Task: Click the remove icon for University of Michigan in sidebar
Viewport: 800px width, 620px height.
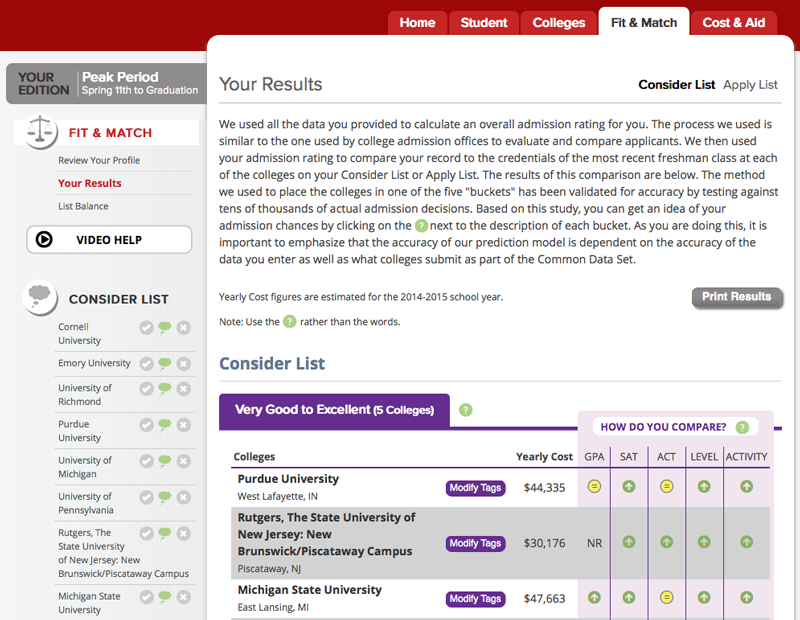Action: click(183, 461)
